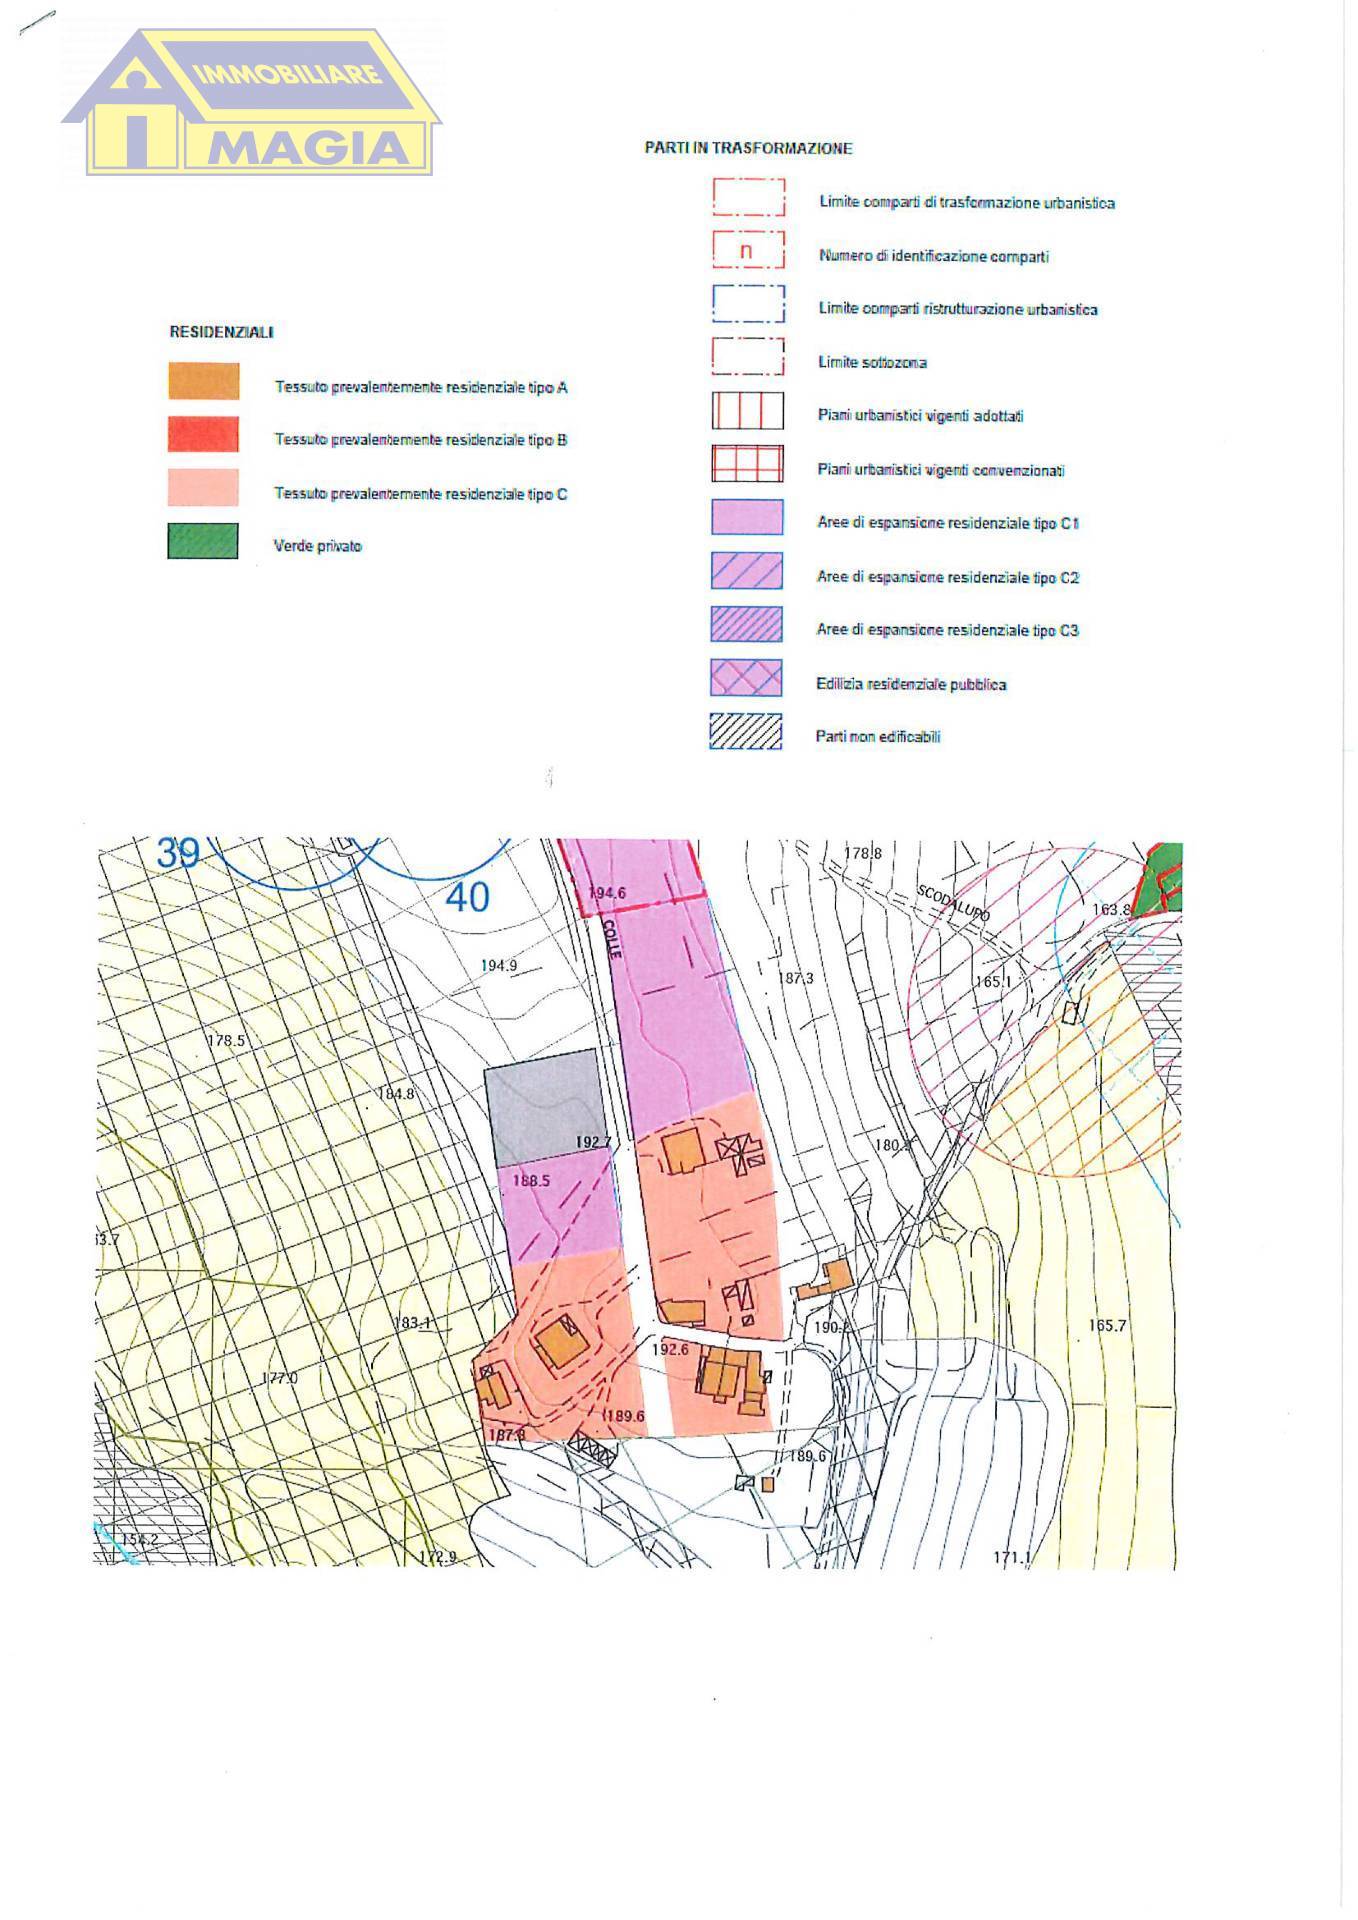
Task: Click the dense-hatched espansione tipo C3 symbol
Action: coord(746,624)
